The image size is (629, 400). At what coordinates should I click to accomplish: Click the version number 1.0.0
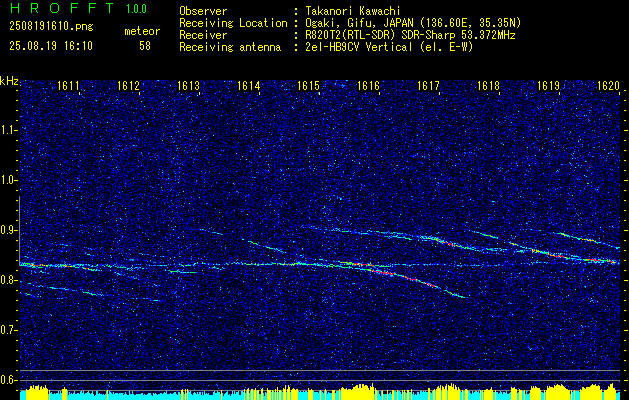point(136,9)
